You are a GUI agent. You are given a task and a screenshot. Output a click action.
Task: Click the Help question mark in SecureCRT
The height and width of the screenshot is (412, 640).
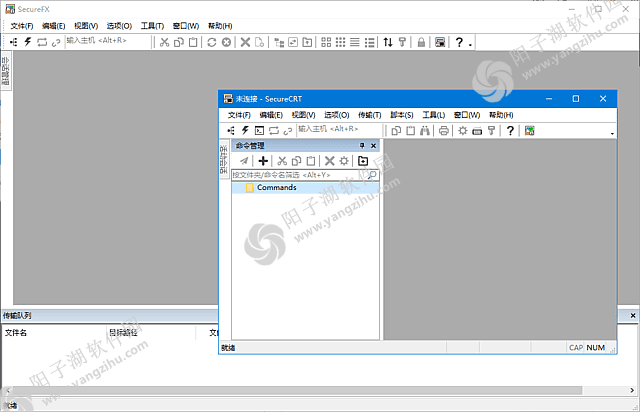[510, 131]
